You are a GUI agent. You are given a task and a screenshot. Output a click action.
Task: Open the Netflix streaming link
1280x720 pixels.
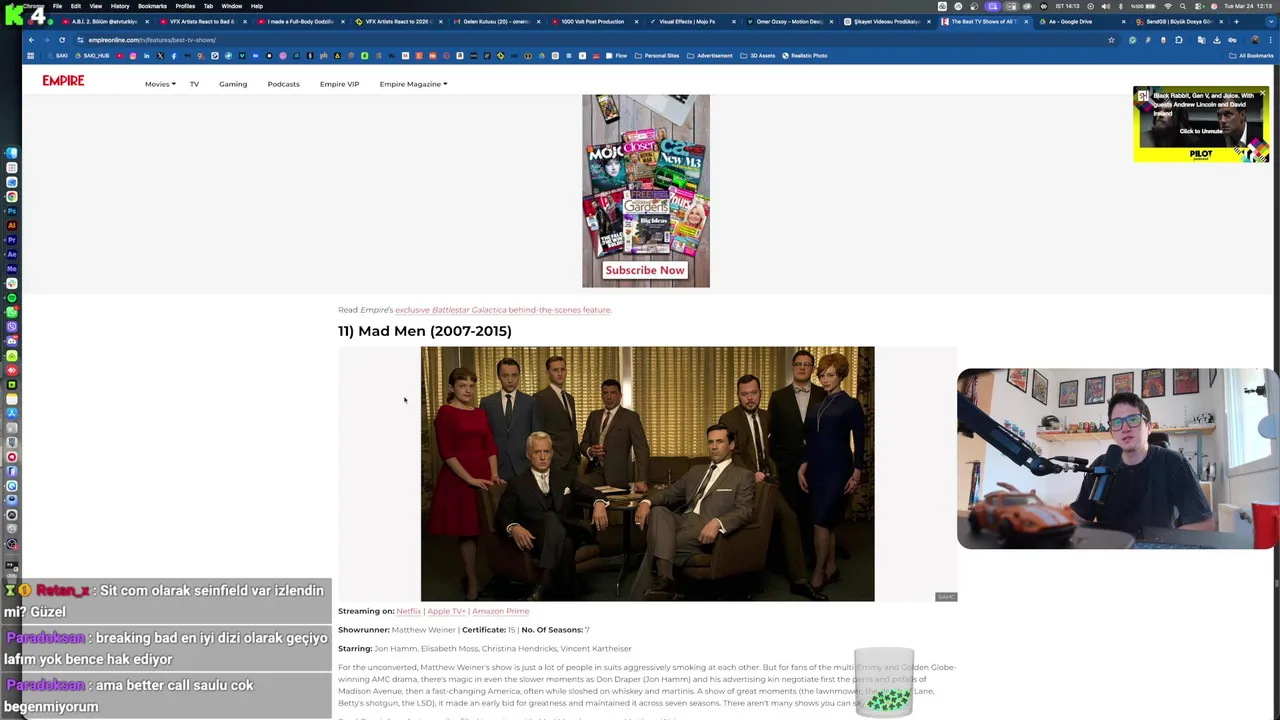pos(409,611)
